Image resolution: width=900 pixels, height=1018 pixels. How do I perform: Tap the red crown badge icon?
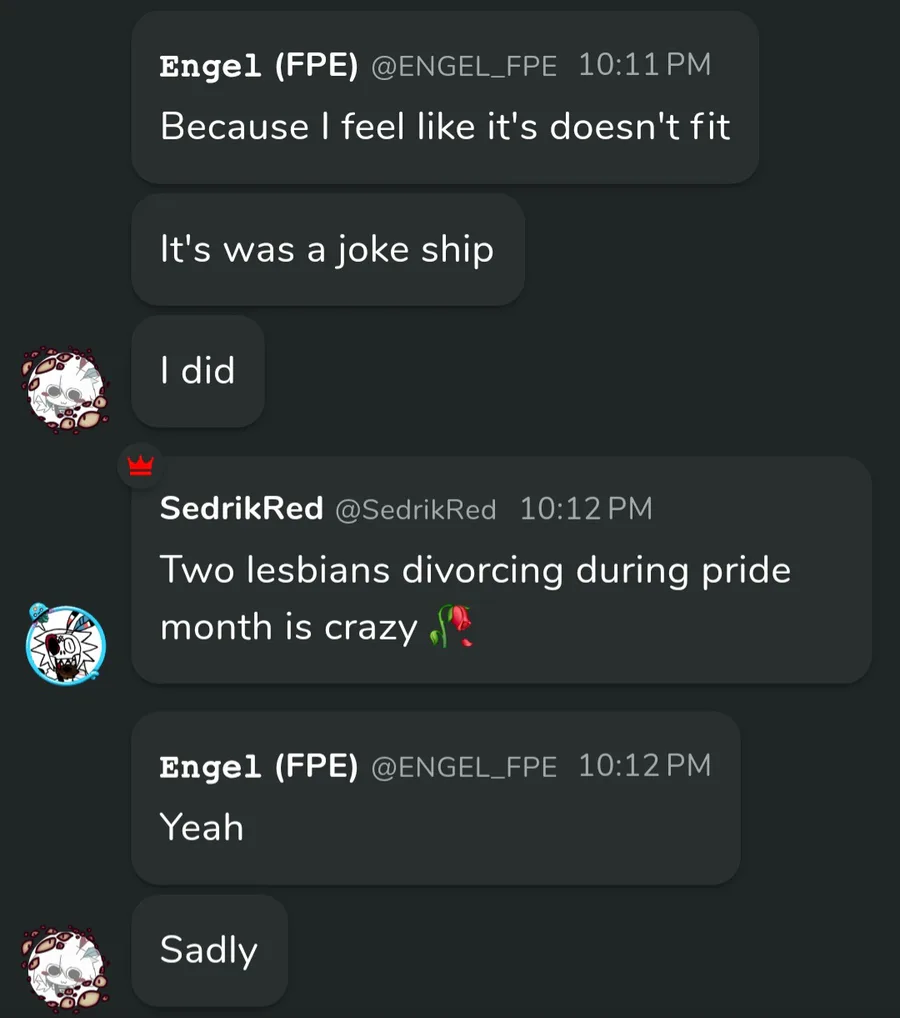(141, 466)
